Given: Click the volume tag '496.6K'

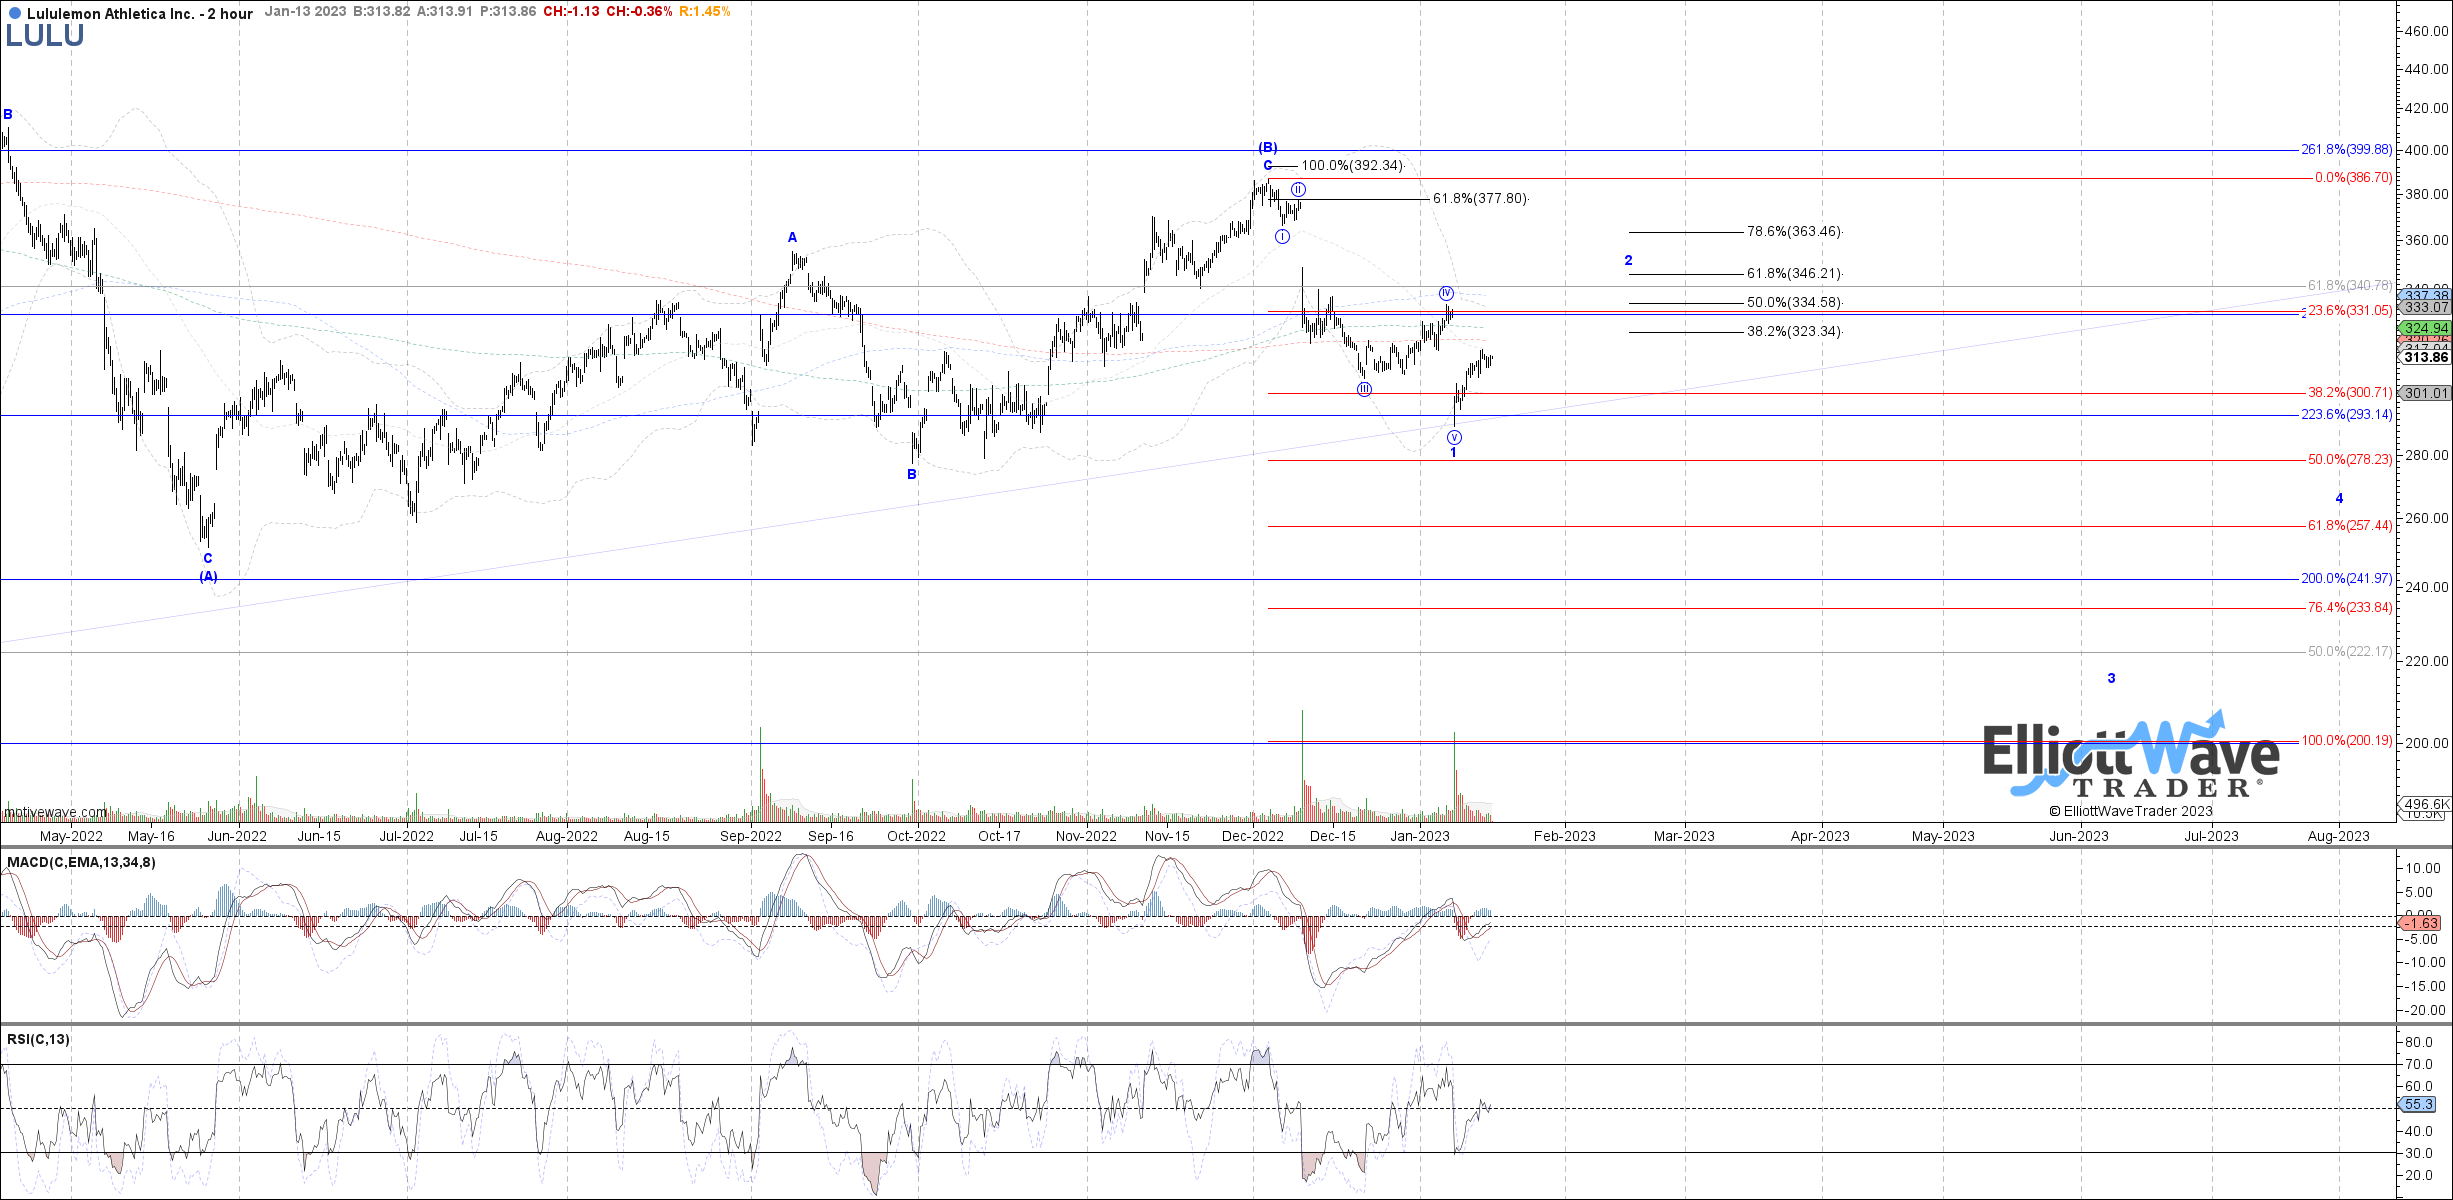Looking at the screenshot, I should (2426, 804).
